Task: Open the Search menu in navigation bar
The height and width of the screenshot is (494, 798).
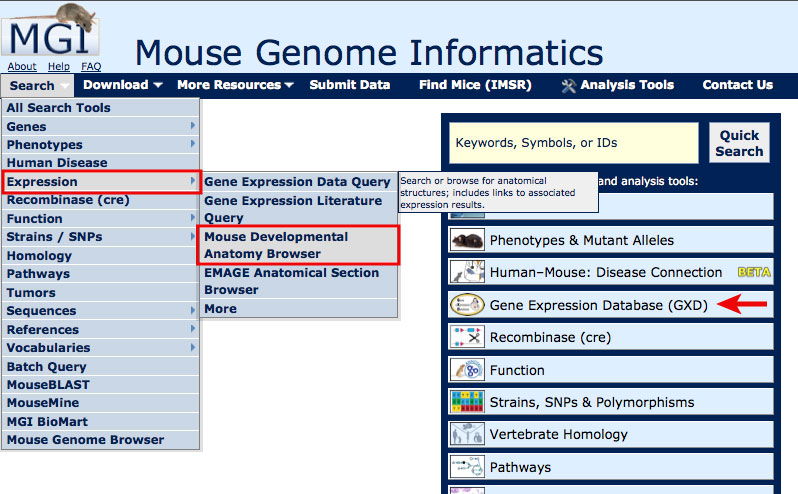Action: 38,85
